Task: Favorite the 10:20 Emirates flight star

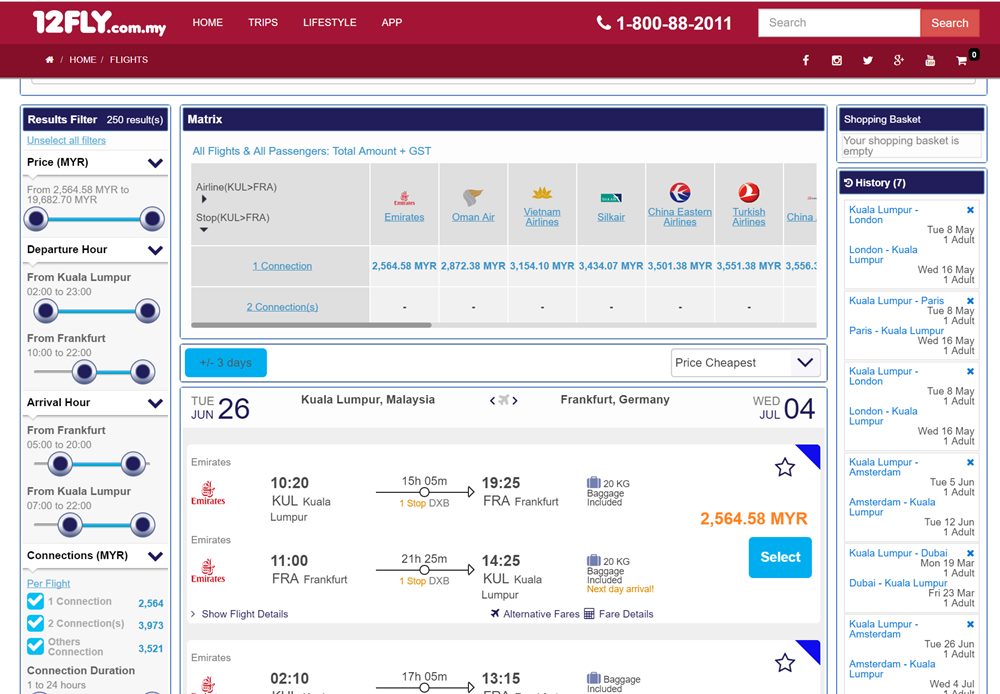Action: [x=784, y=468]
